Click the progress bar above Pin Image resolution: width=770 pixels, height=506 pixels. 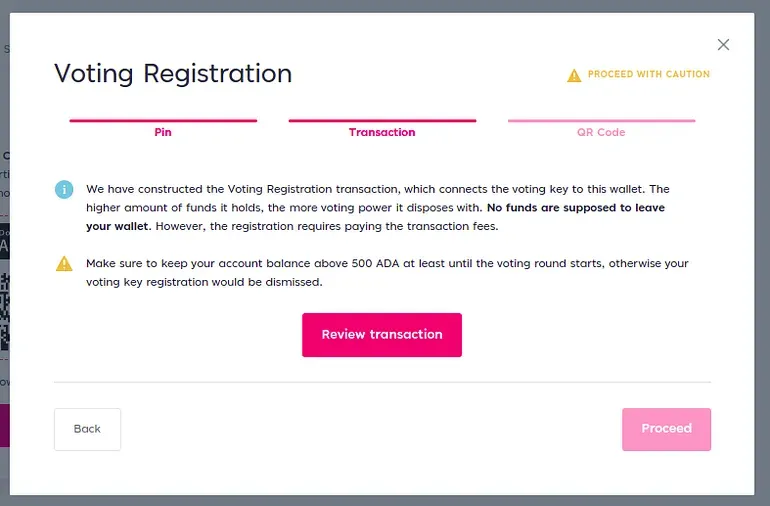coord(163,120)
